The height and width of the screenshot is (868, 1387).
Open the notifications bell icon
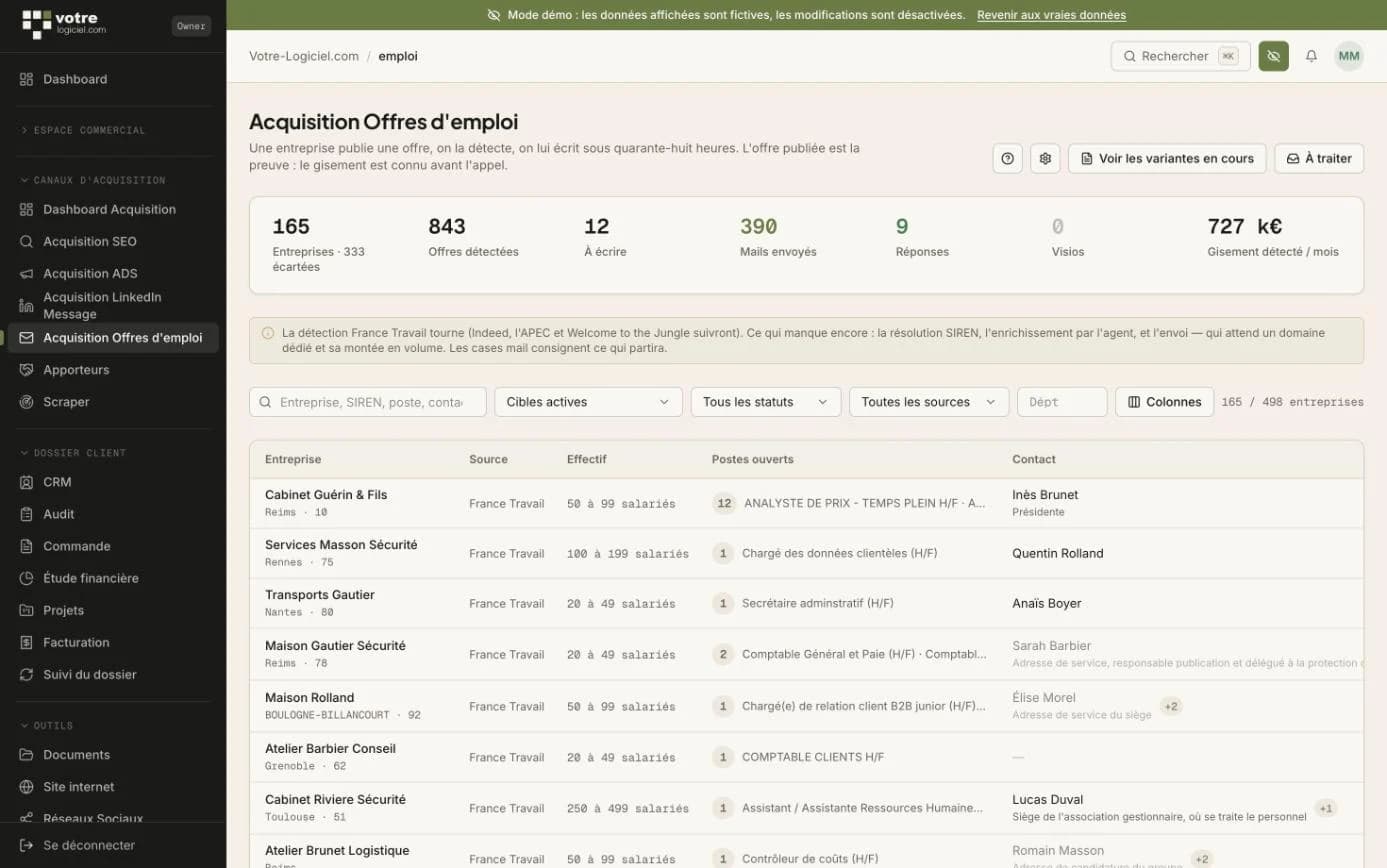click(1312, 56)
